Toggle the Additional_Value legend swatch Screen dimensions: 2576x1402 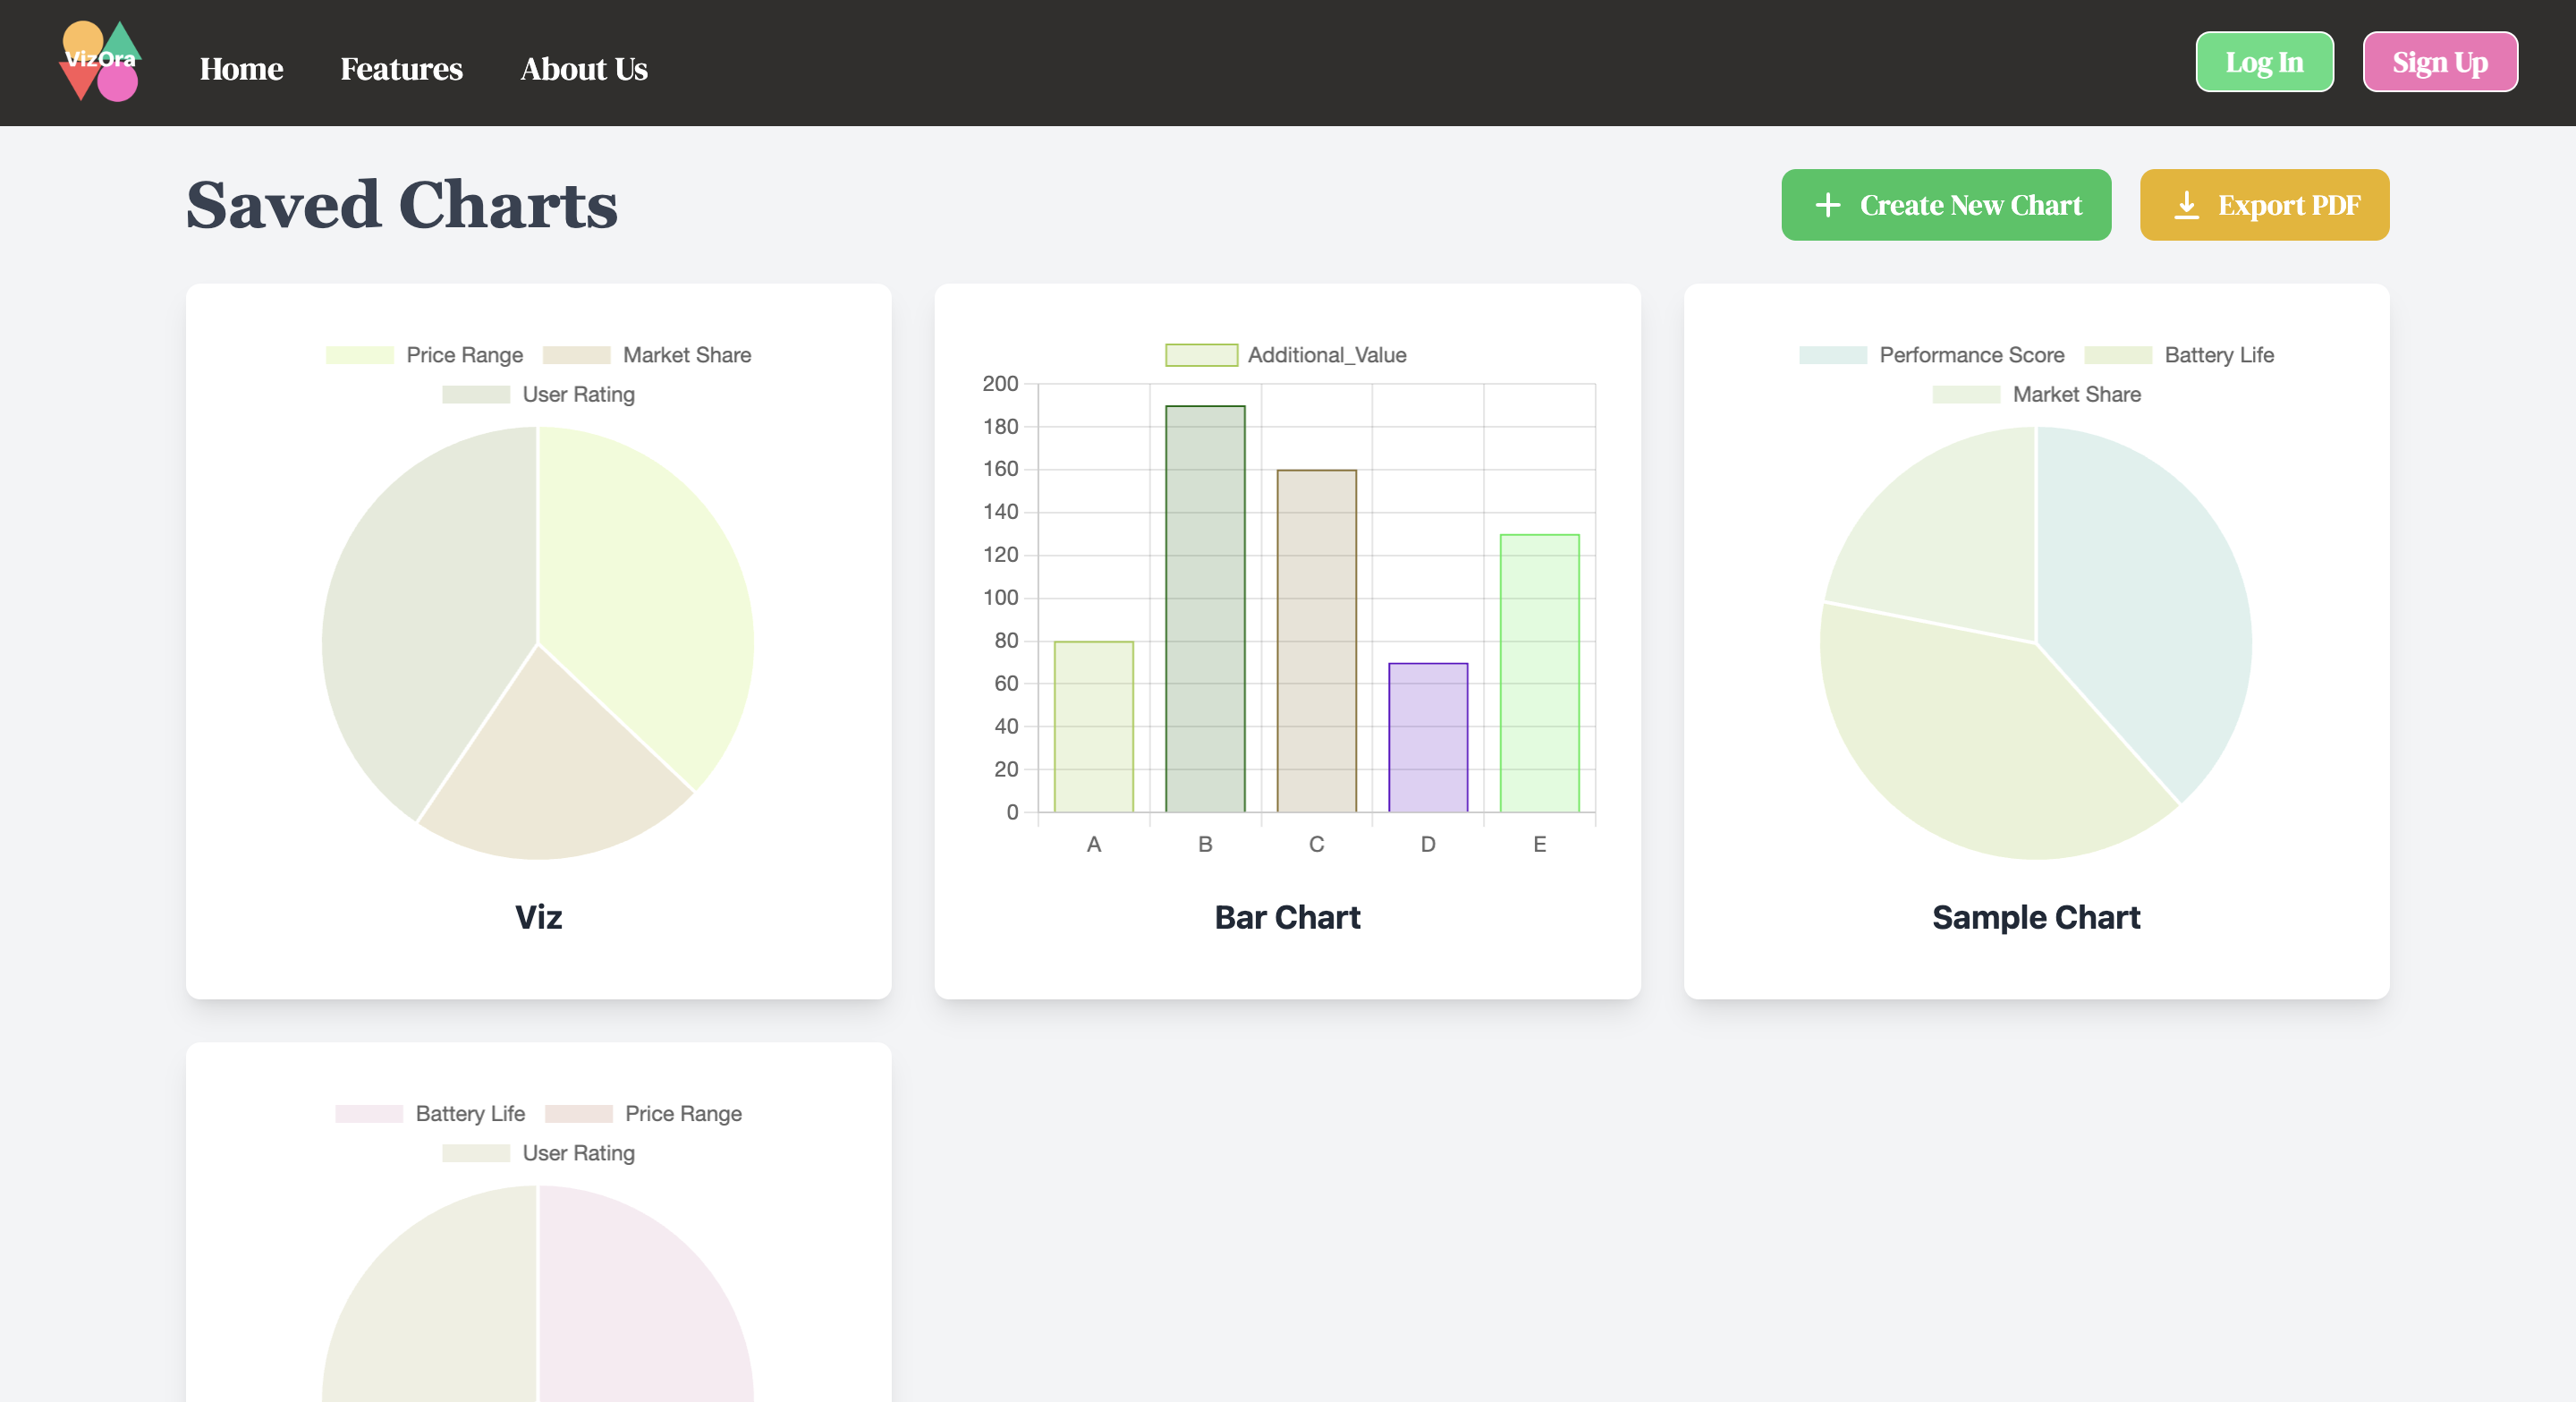[1201, 355]
